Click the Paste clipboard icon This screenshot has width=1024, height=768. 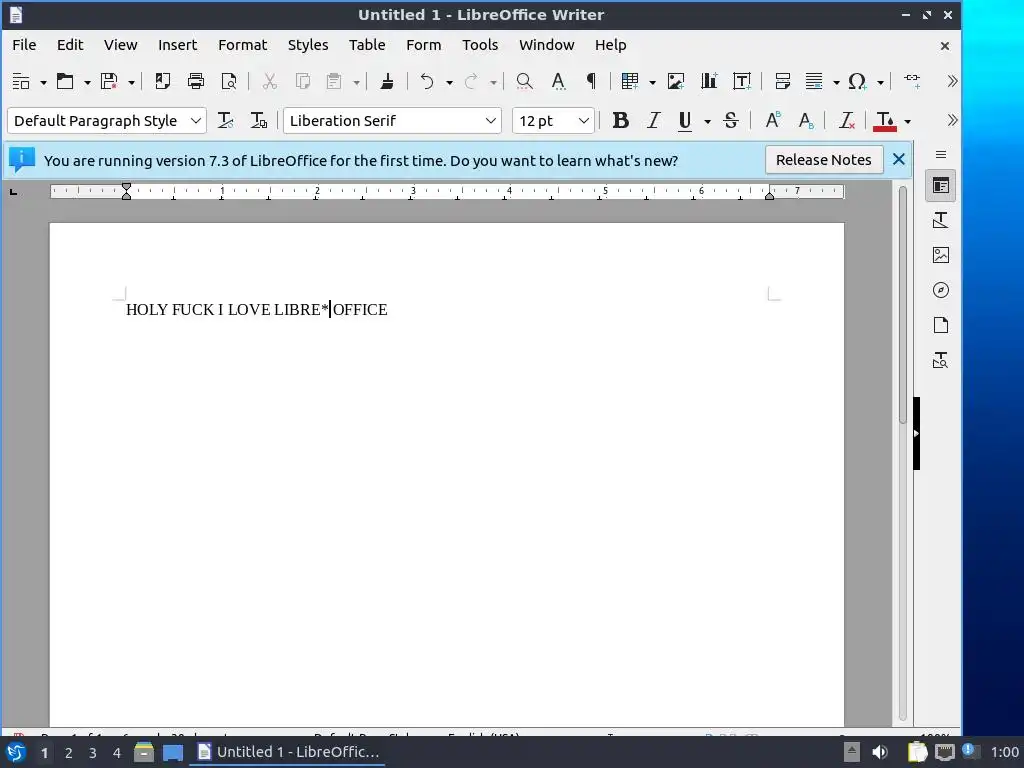coord(334,81)
